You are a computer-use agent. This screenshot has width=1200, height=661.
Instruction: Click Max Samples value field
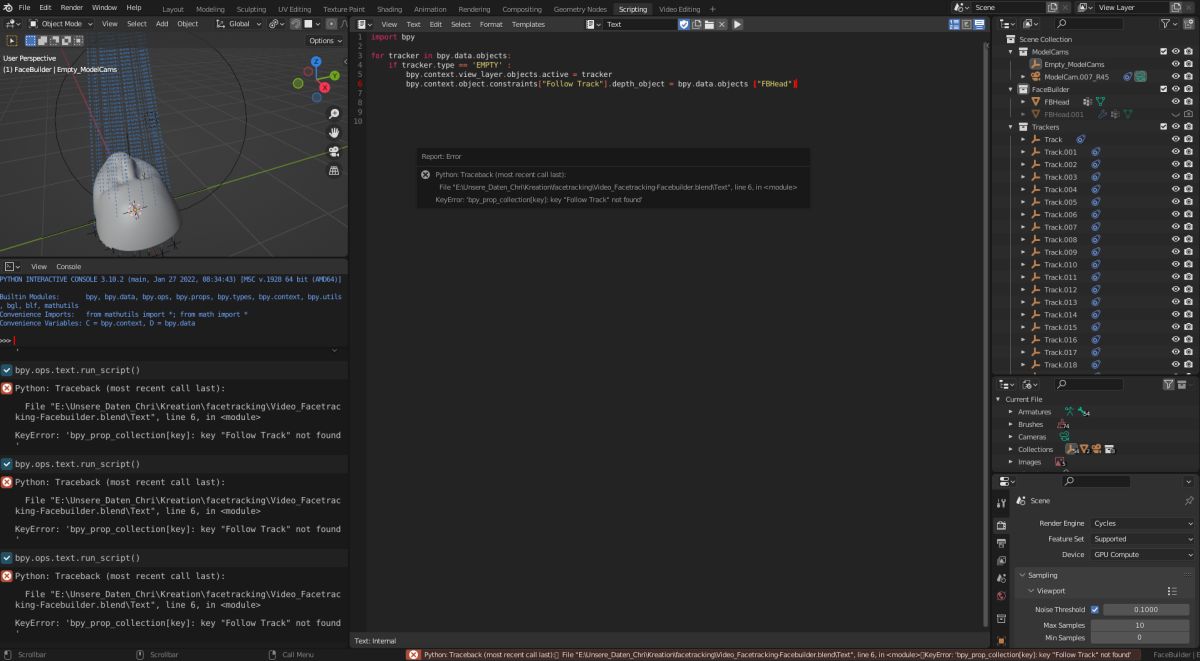(x=1142, y=625)
